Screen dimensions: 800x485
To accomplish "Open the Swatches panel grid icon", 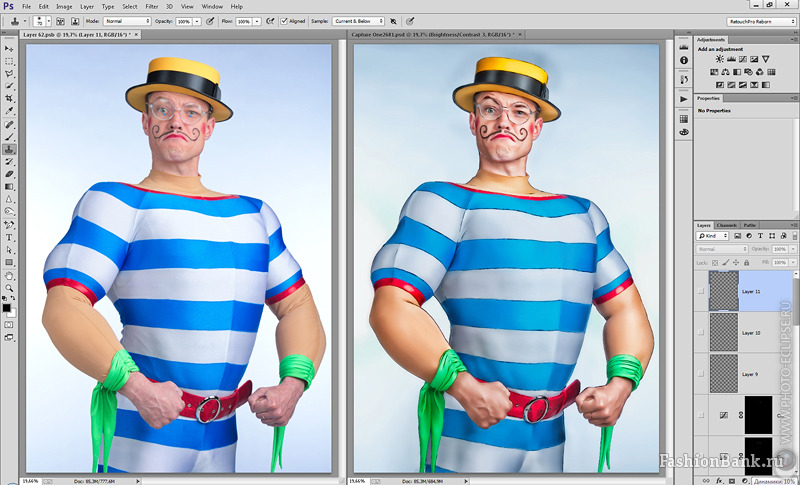I will 684,119.
